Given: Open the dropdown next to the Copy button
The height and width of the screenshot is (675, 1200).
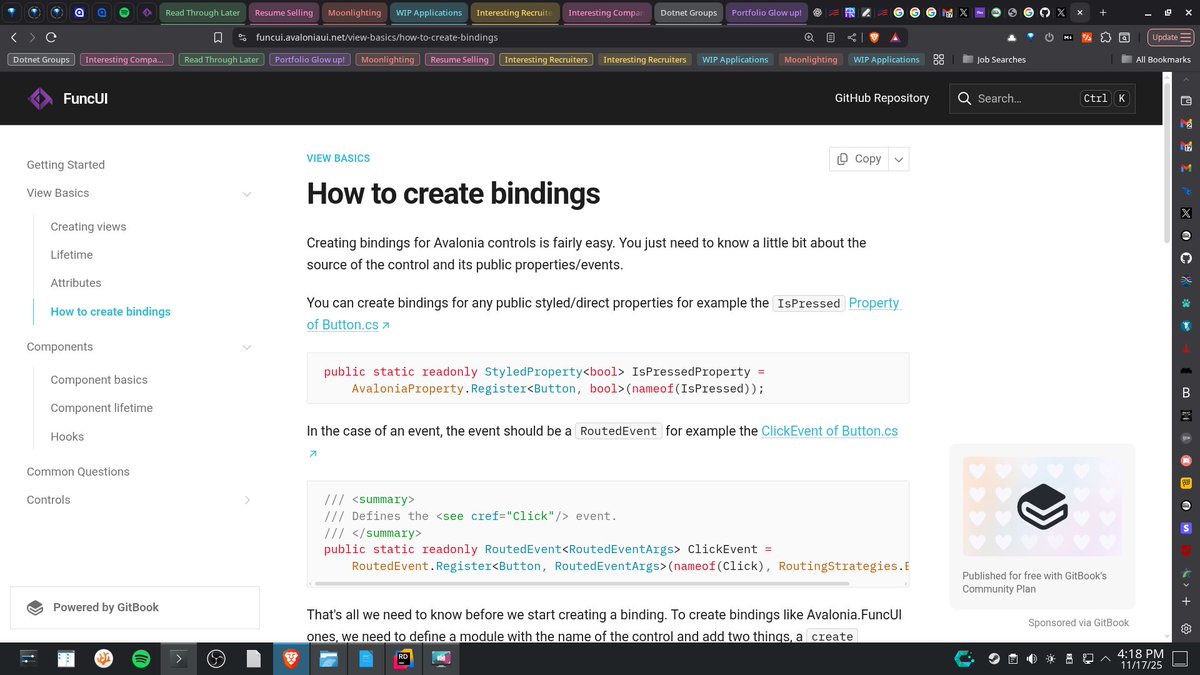Looking at the screenshot, I should coord(898,159).
